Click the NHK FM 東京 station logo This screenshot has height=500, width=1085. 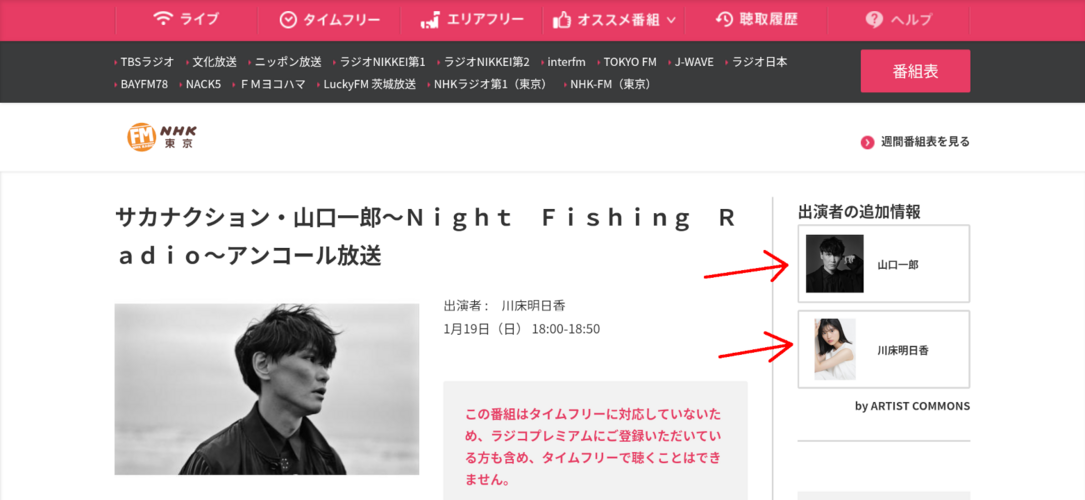(x=162, y=137)
